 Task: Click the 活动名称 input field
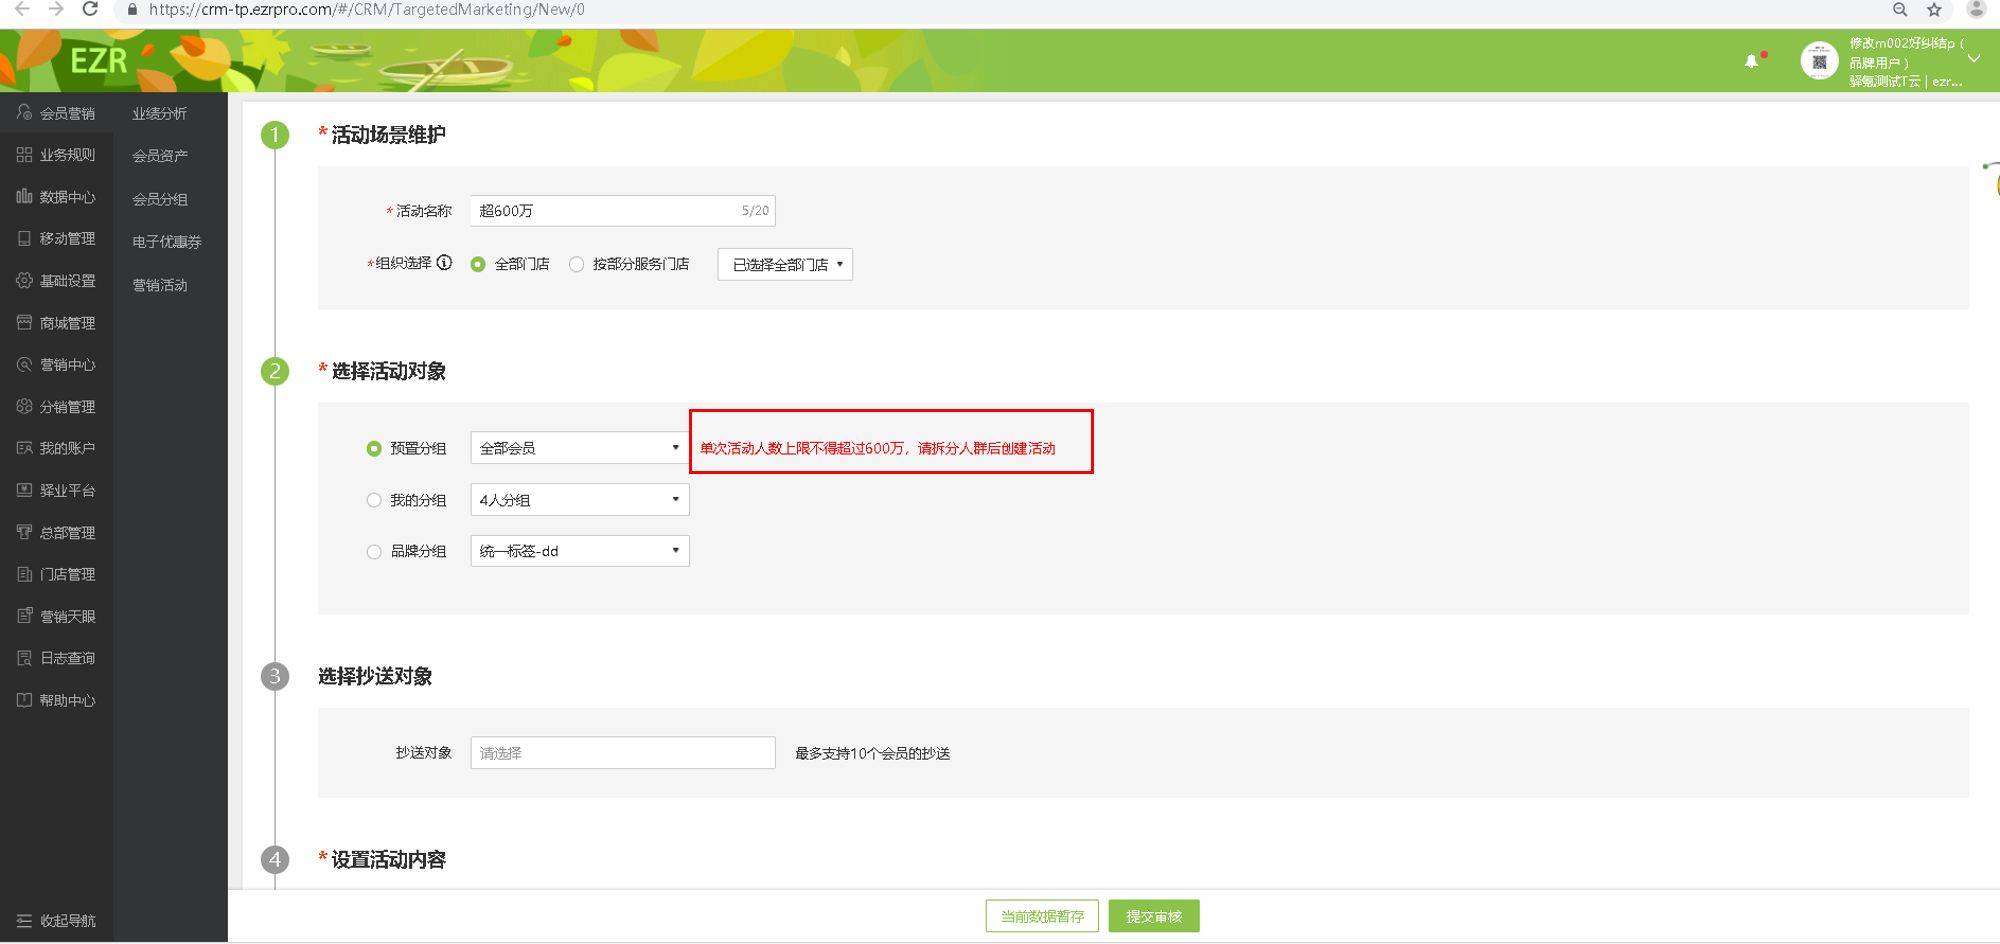click(x=623, y=210)
